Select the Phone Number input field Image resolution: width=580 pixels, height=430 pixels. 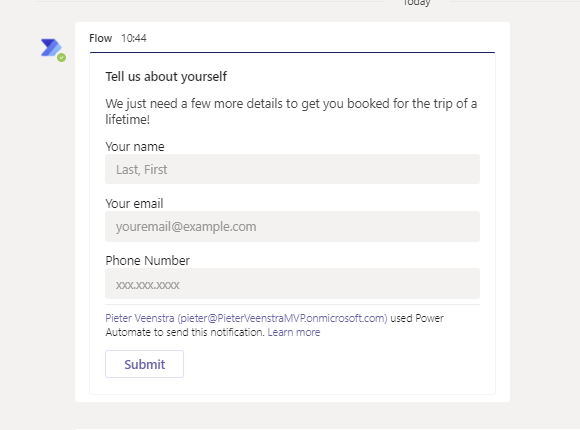click(292, 283)
